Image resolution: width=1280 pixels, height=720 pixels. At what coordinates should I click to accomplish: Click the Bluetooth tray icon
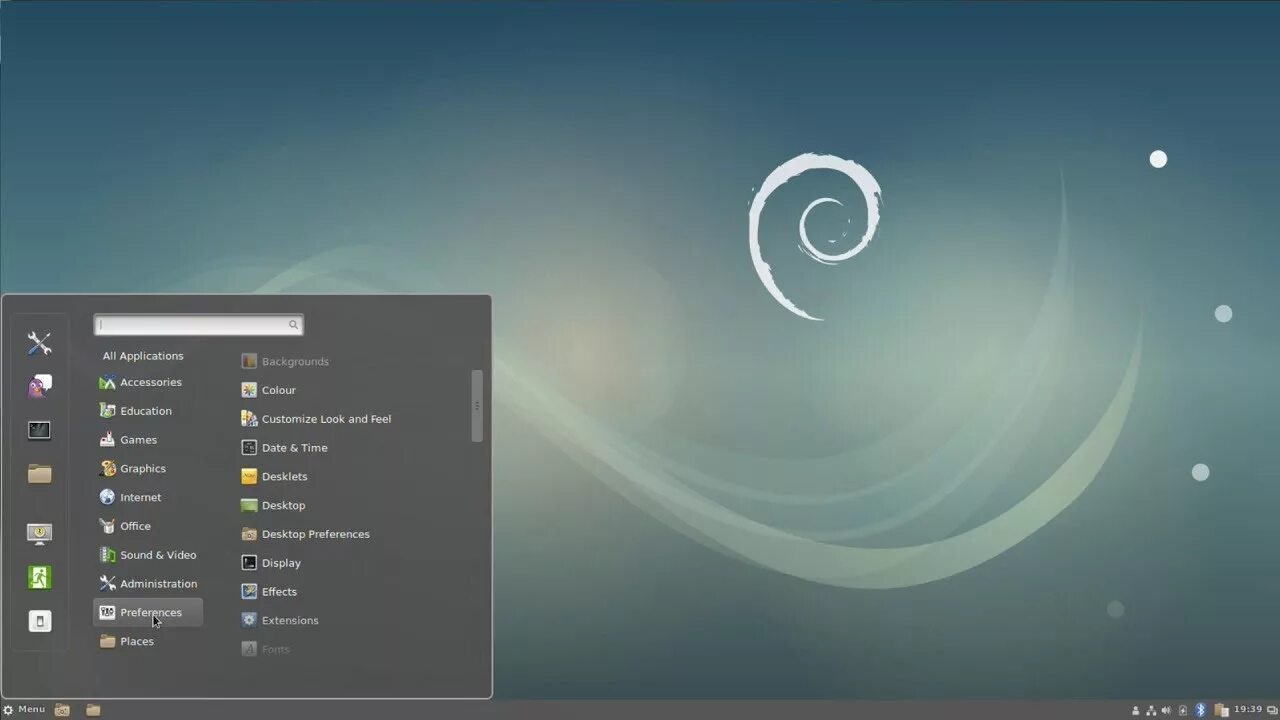click(1200, 710)
